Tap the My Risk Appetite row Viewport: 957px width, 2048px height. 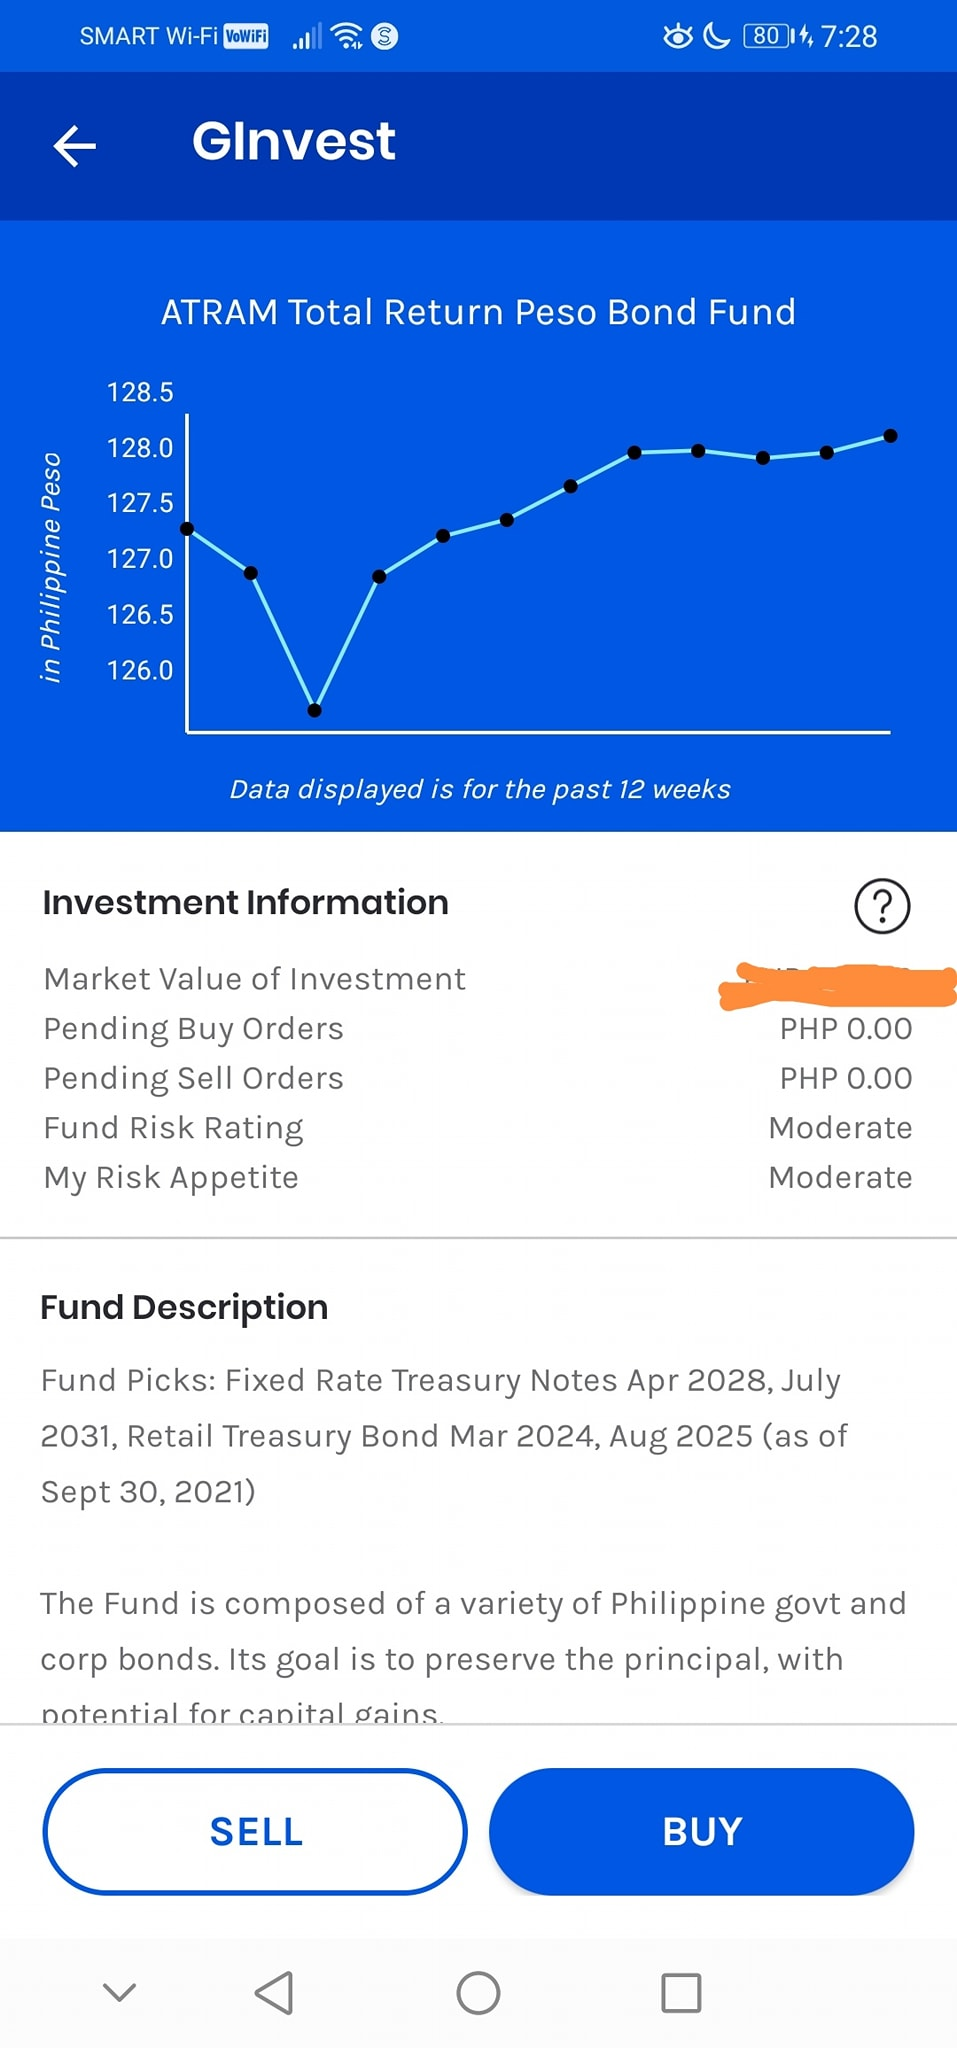478,1177
